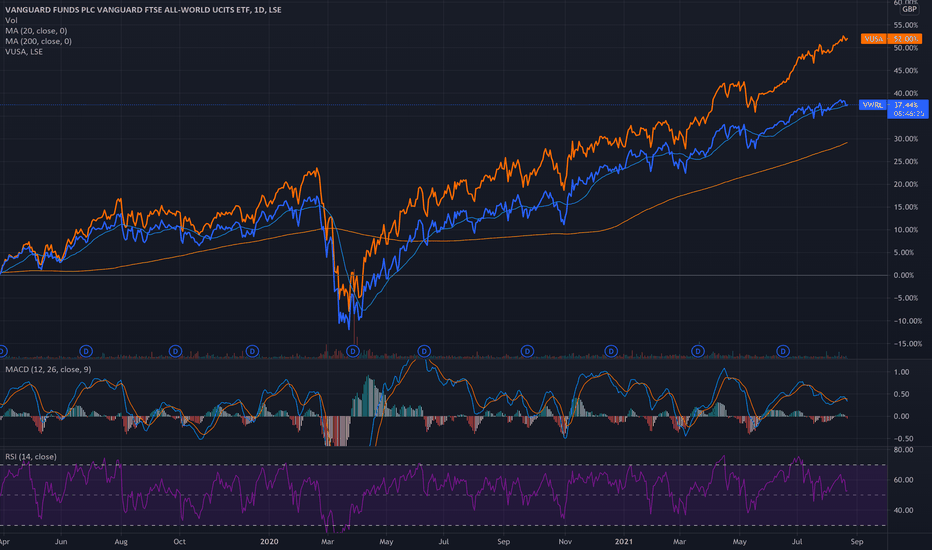Viewport: 932px width, 550px height.
Task: Select the MA (200, close, 0) legend
Action: tap(39, 41)
